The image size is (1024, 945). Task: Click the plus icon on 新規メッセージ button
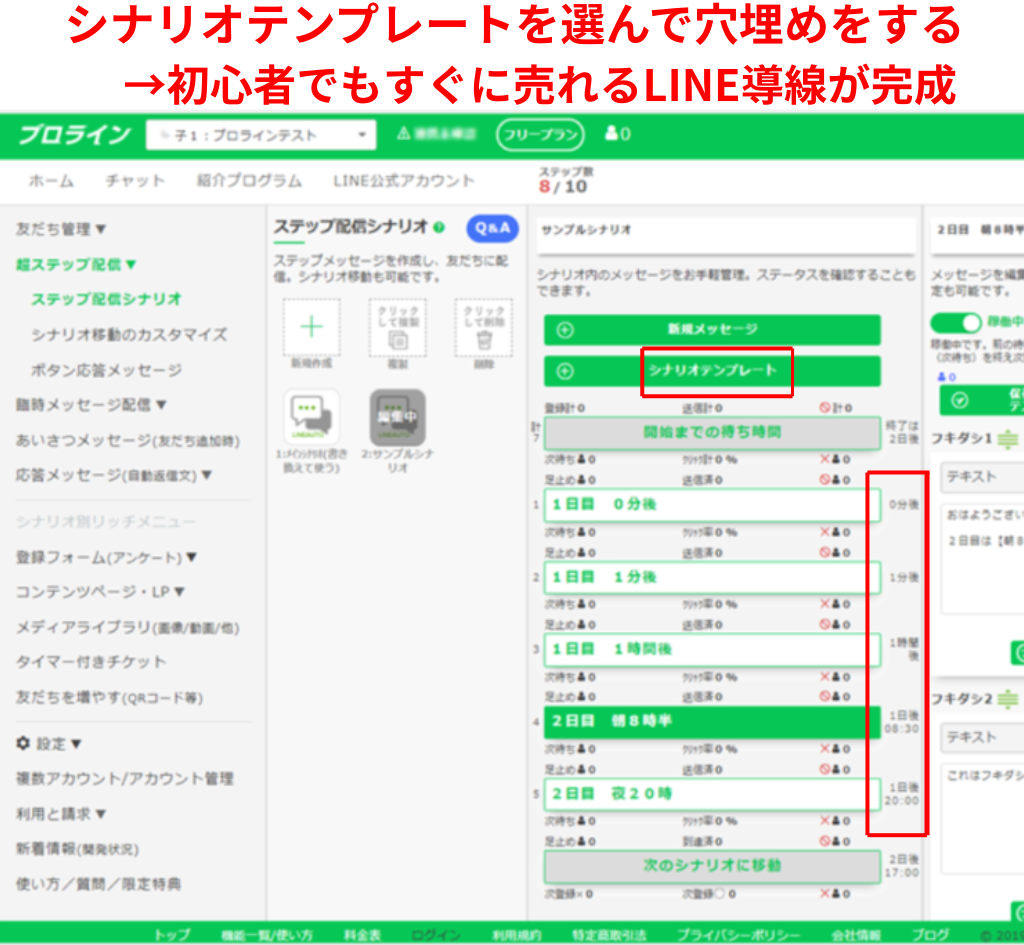tap(566, 330)
